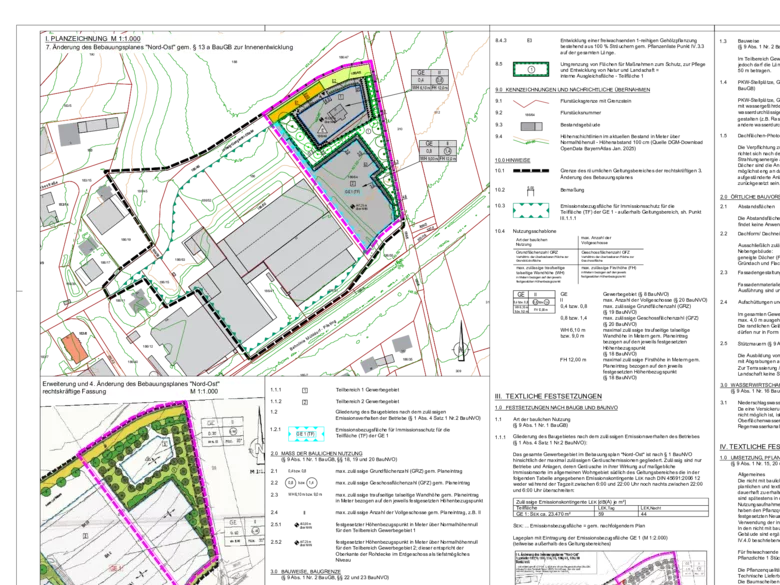The height and width of the screenshot is (585, 780).
Task: Click the sample GE template box below the Nutzungsschablone
Action: [534, 301]
